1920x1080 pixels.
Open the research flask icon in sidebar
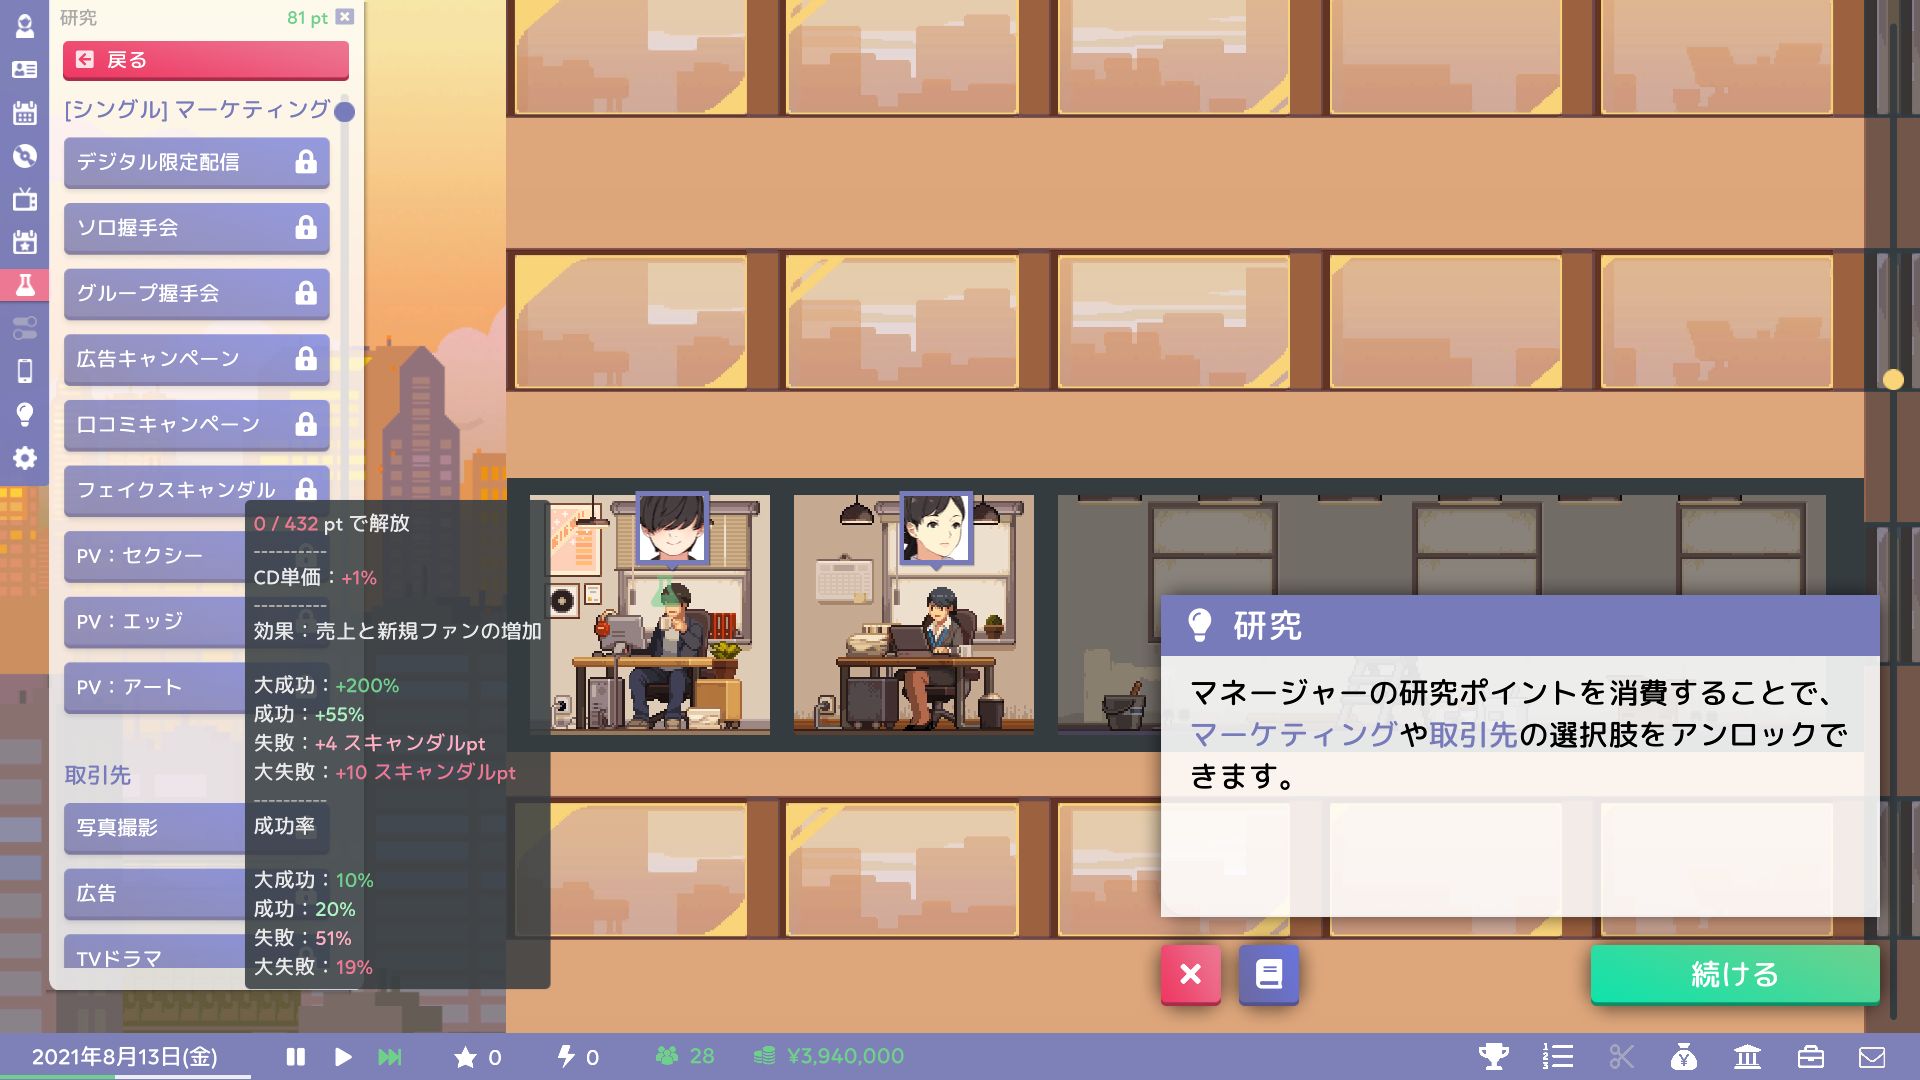(x=25, y=285)
